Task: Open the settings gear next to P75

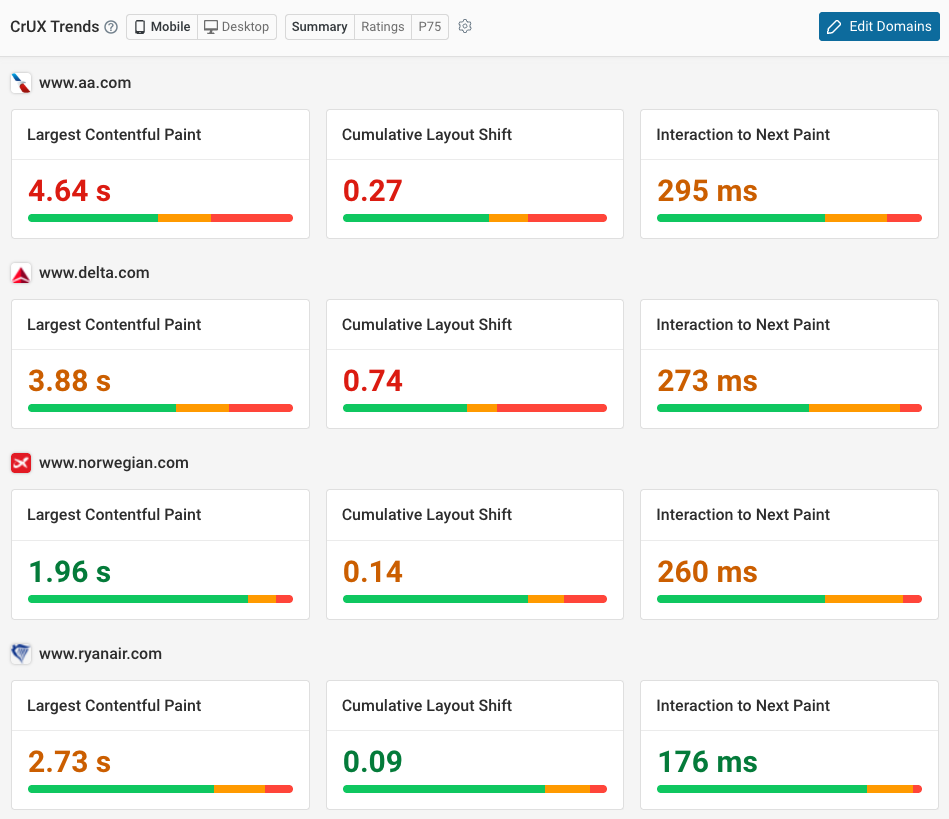Action: click(464, 27)
